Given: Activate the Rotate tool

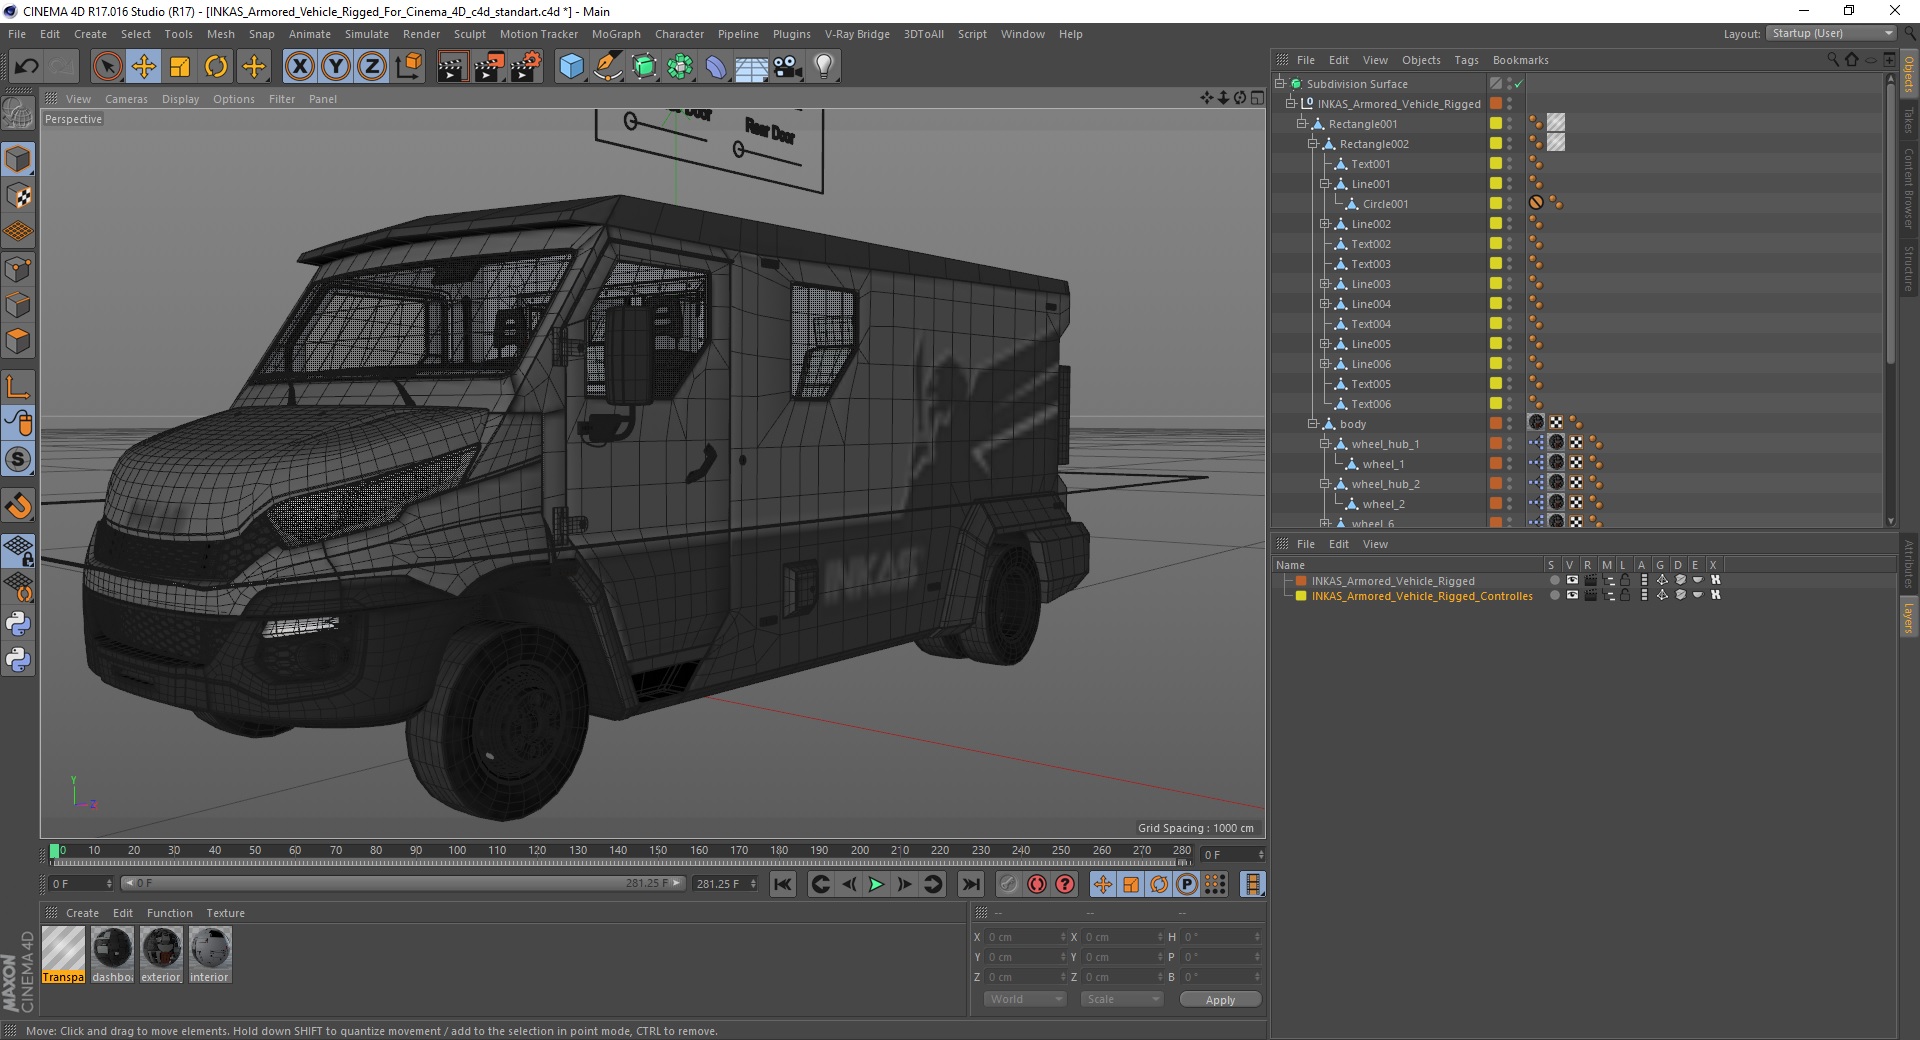Looking at the screenshot, I should pos(216,67).
